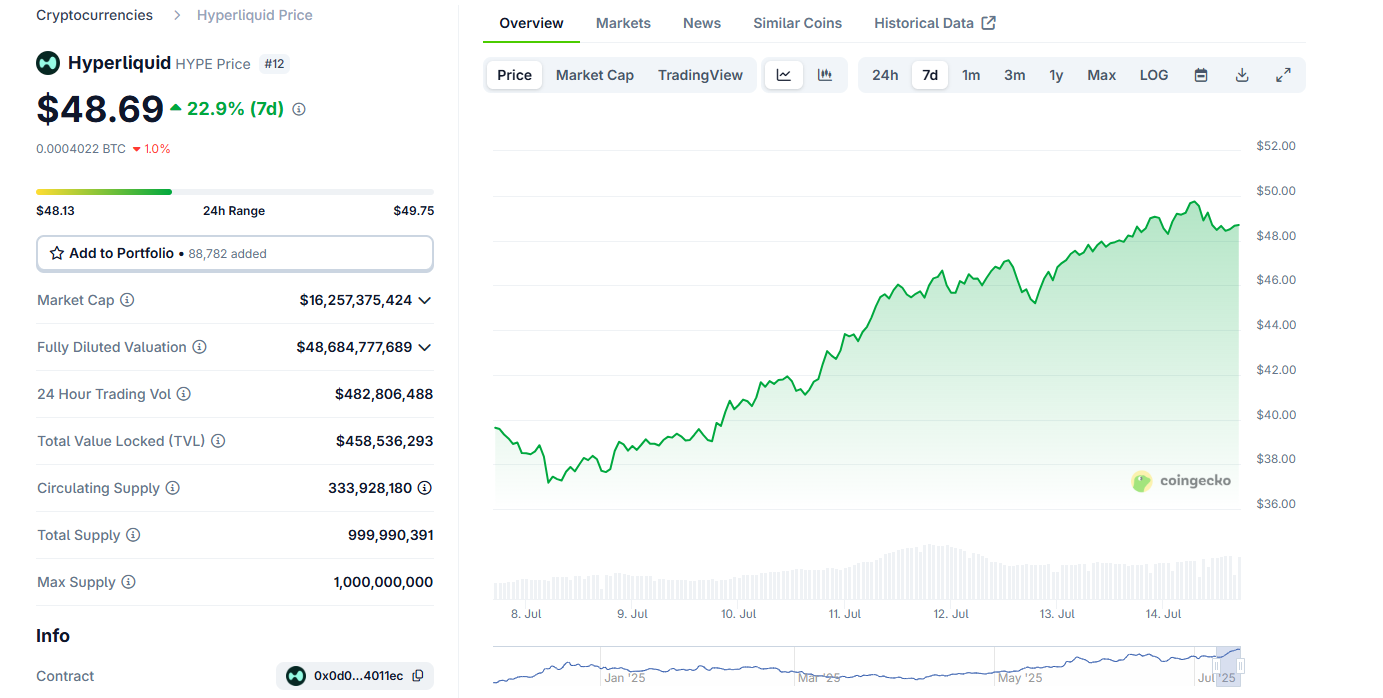Click info icon next to 22.9% (7d)
The height and width of the screenshot is (698, 1383).
[299, 109]
